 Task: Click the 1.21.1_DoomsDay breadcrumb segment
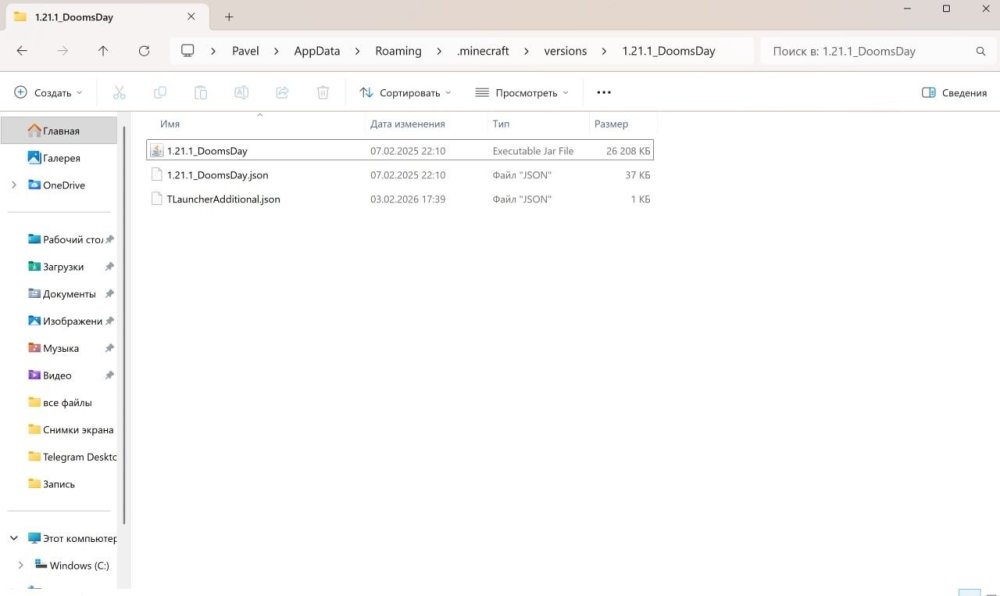(x=668, y=51)
